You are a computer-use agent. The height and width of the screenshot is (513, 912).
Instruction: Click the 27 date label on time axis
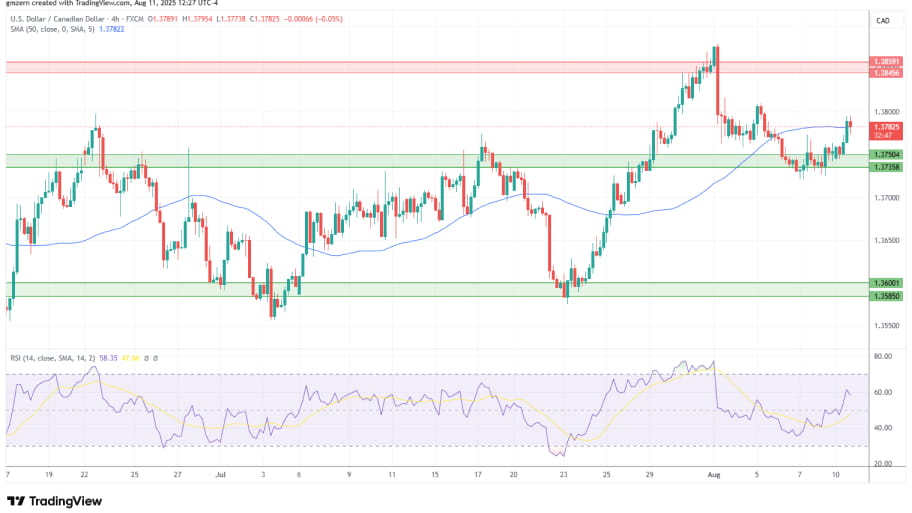click(177, 475)
